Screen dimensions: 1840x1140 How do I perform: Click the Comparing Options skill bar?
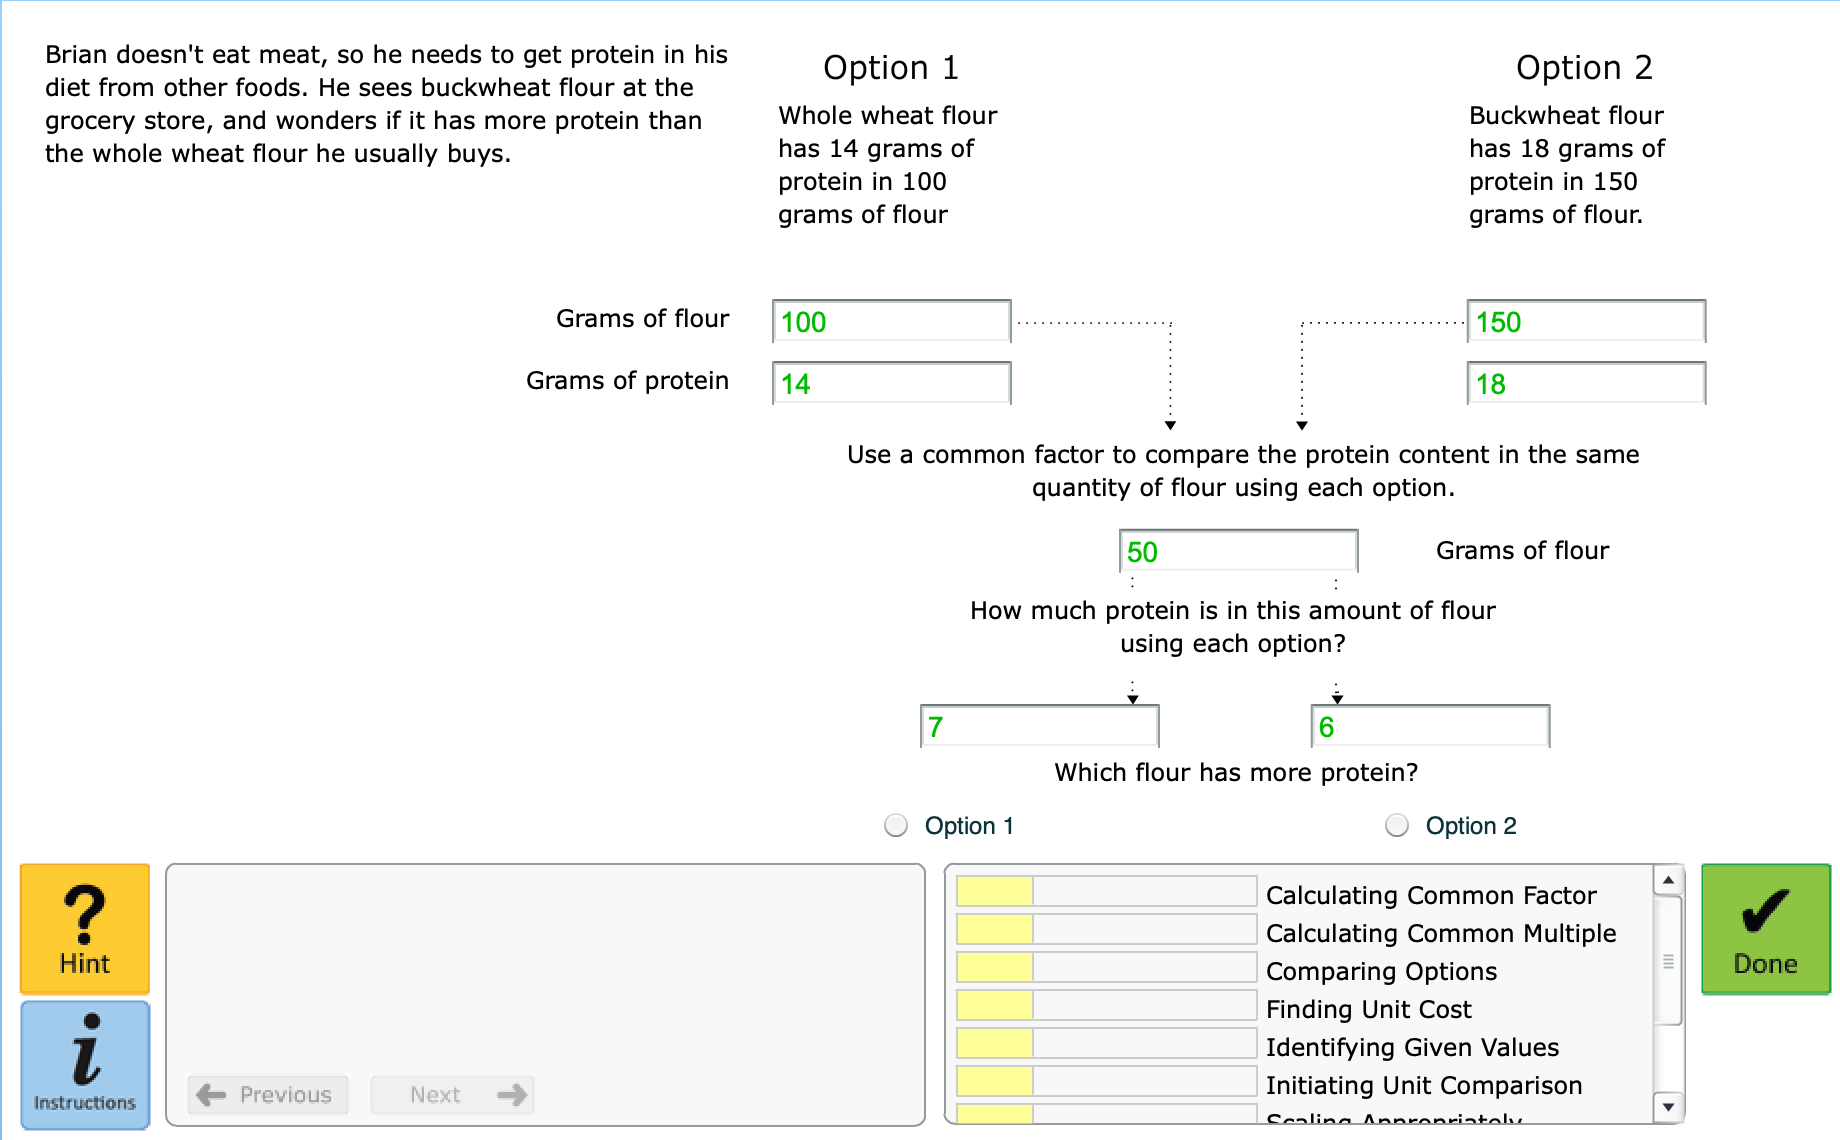coord(1106,967)
